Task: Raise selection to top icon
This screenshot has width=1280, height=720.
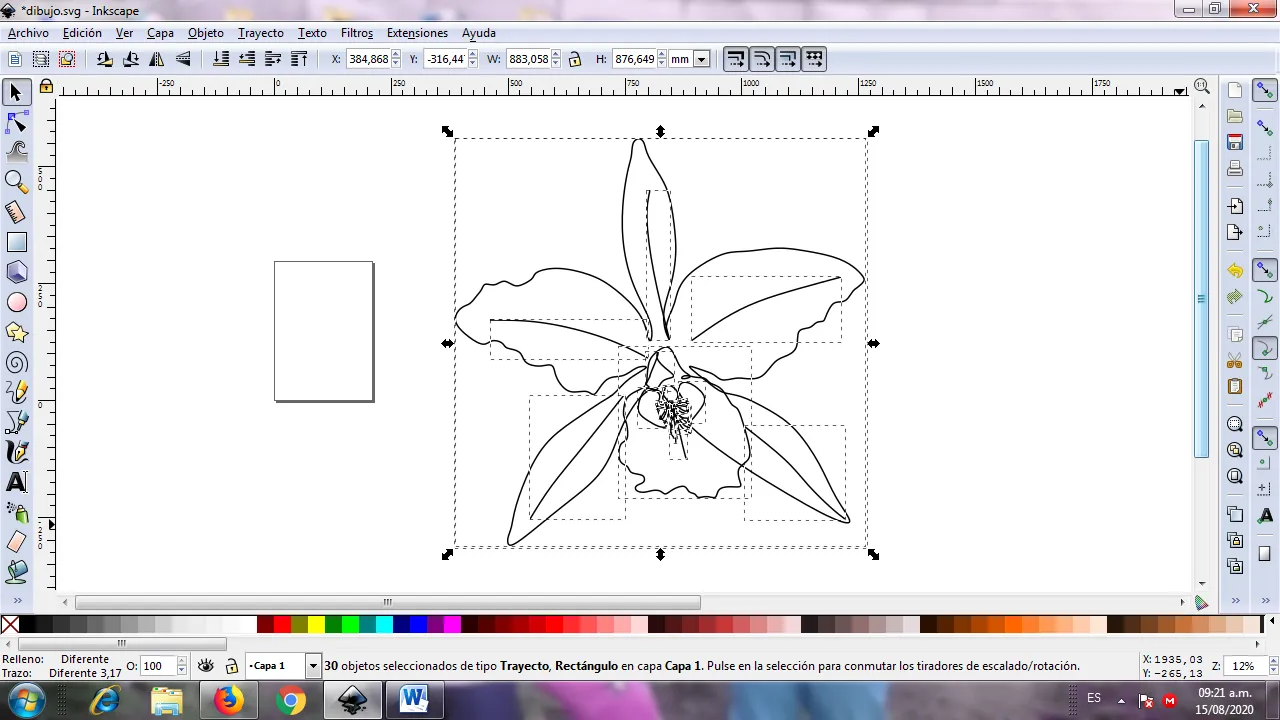Action: pos(299,59)
